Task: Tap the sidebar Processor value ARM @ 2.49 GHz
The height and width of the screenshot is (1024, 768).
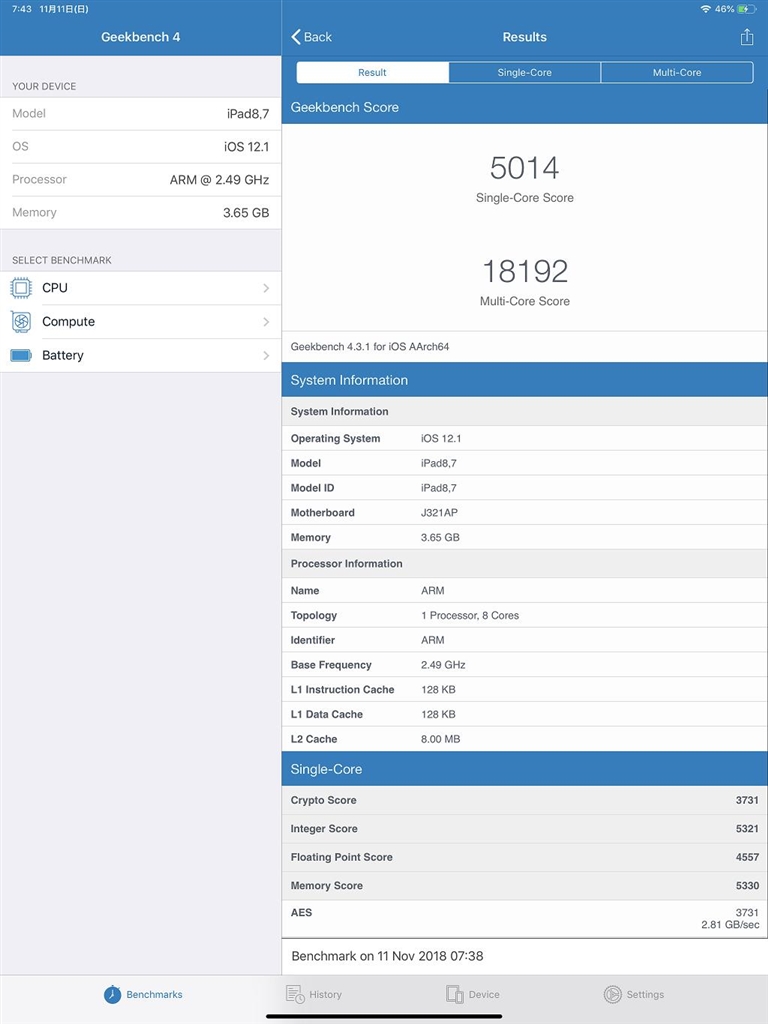Action: [x=219, y=180]
